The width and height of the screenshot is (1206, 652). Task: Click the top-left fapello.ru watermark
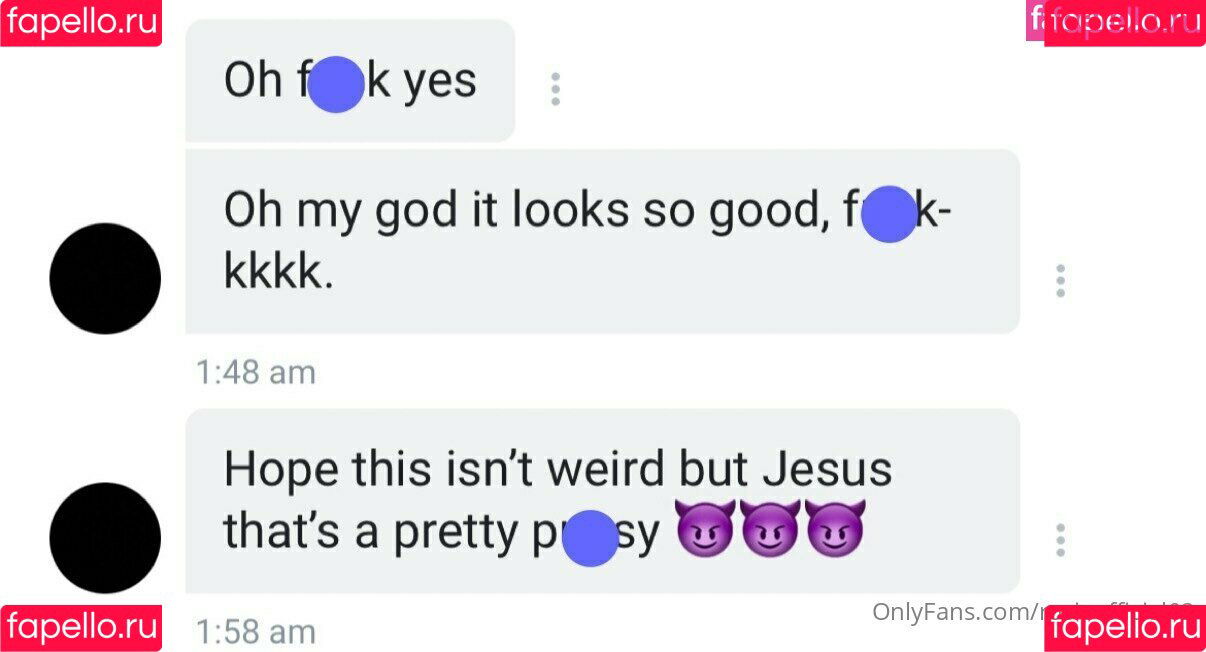(81, 22)
